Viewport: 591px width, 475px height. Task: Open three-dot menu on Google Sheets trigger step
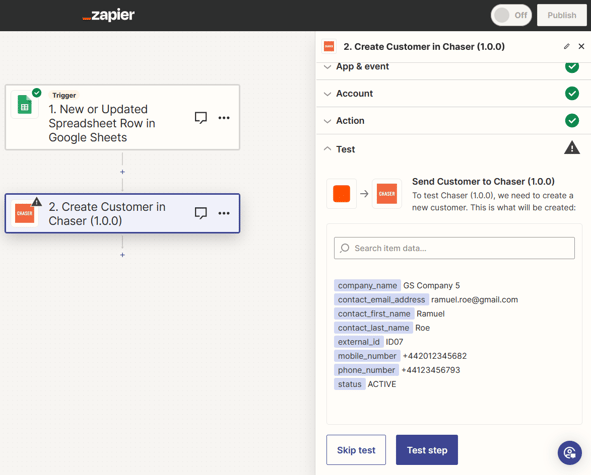click(224, 118)
